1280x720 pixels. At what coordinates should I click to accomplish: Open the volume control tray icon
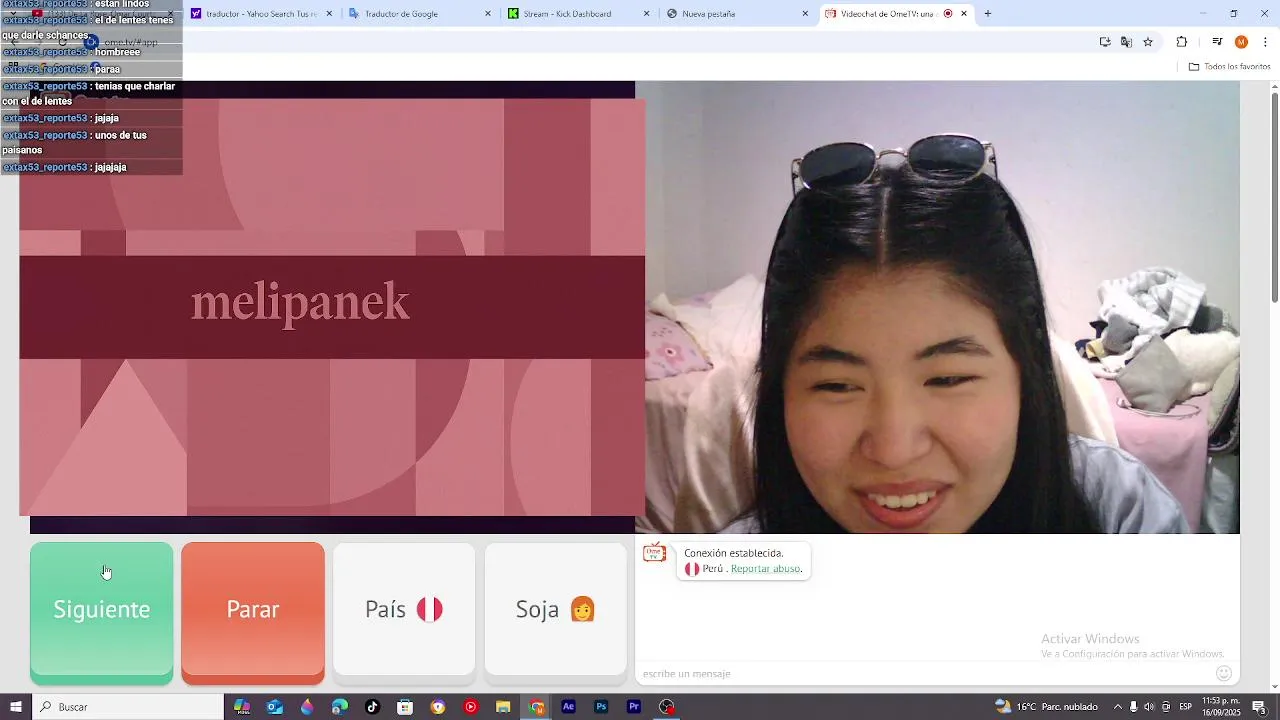pos(1149,707)
